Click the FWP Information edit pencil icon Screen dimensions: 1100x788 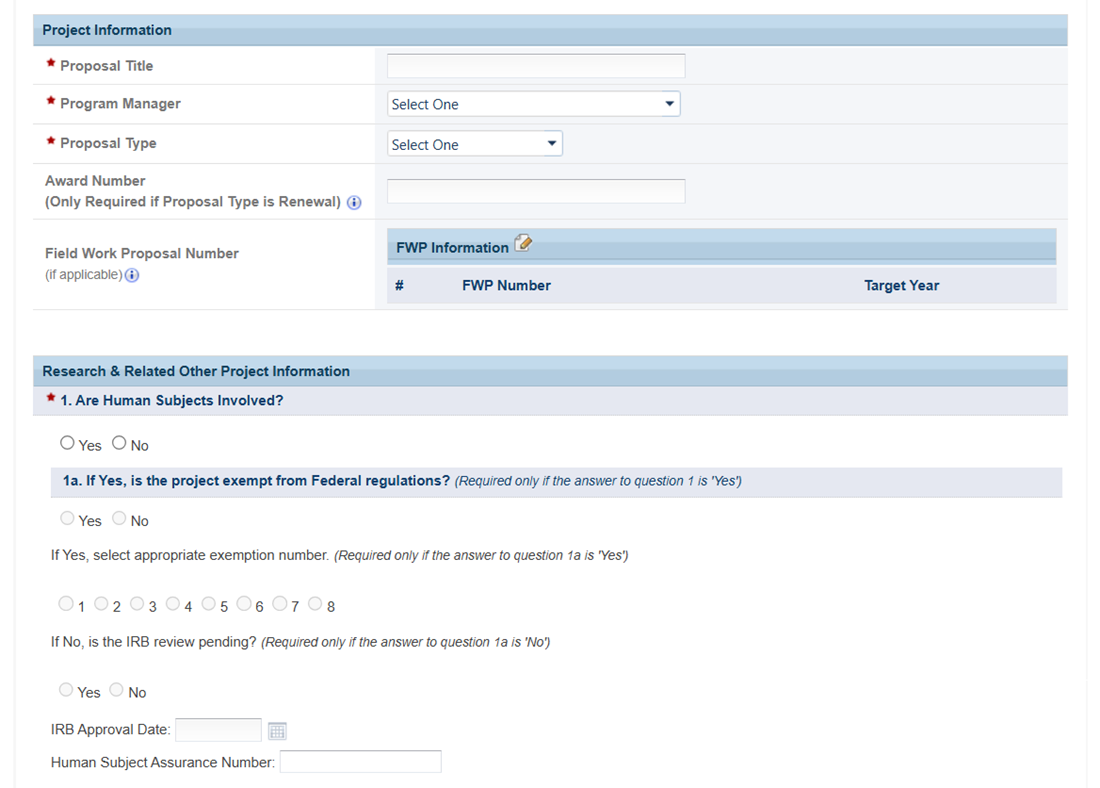[523, 243]
